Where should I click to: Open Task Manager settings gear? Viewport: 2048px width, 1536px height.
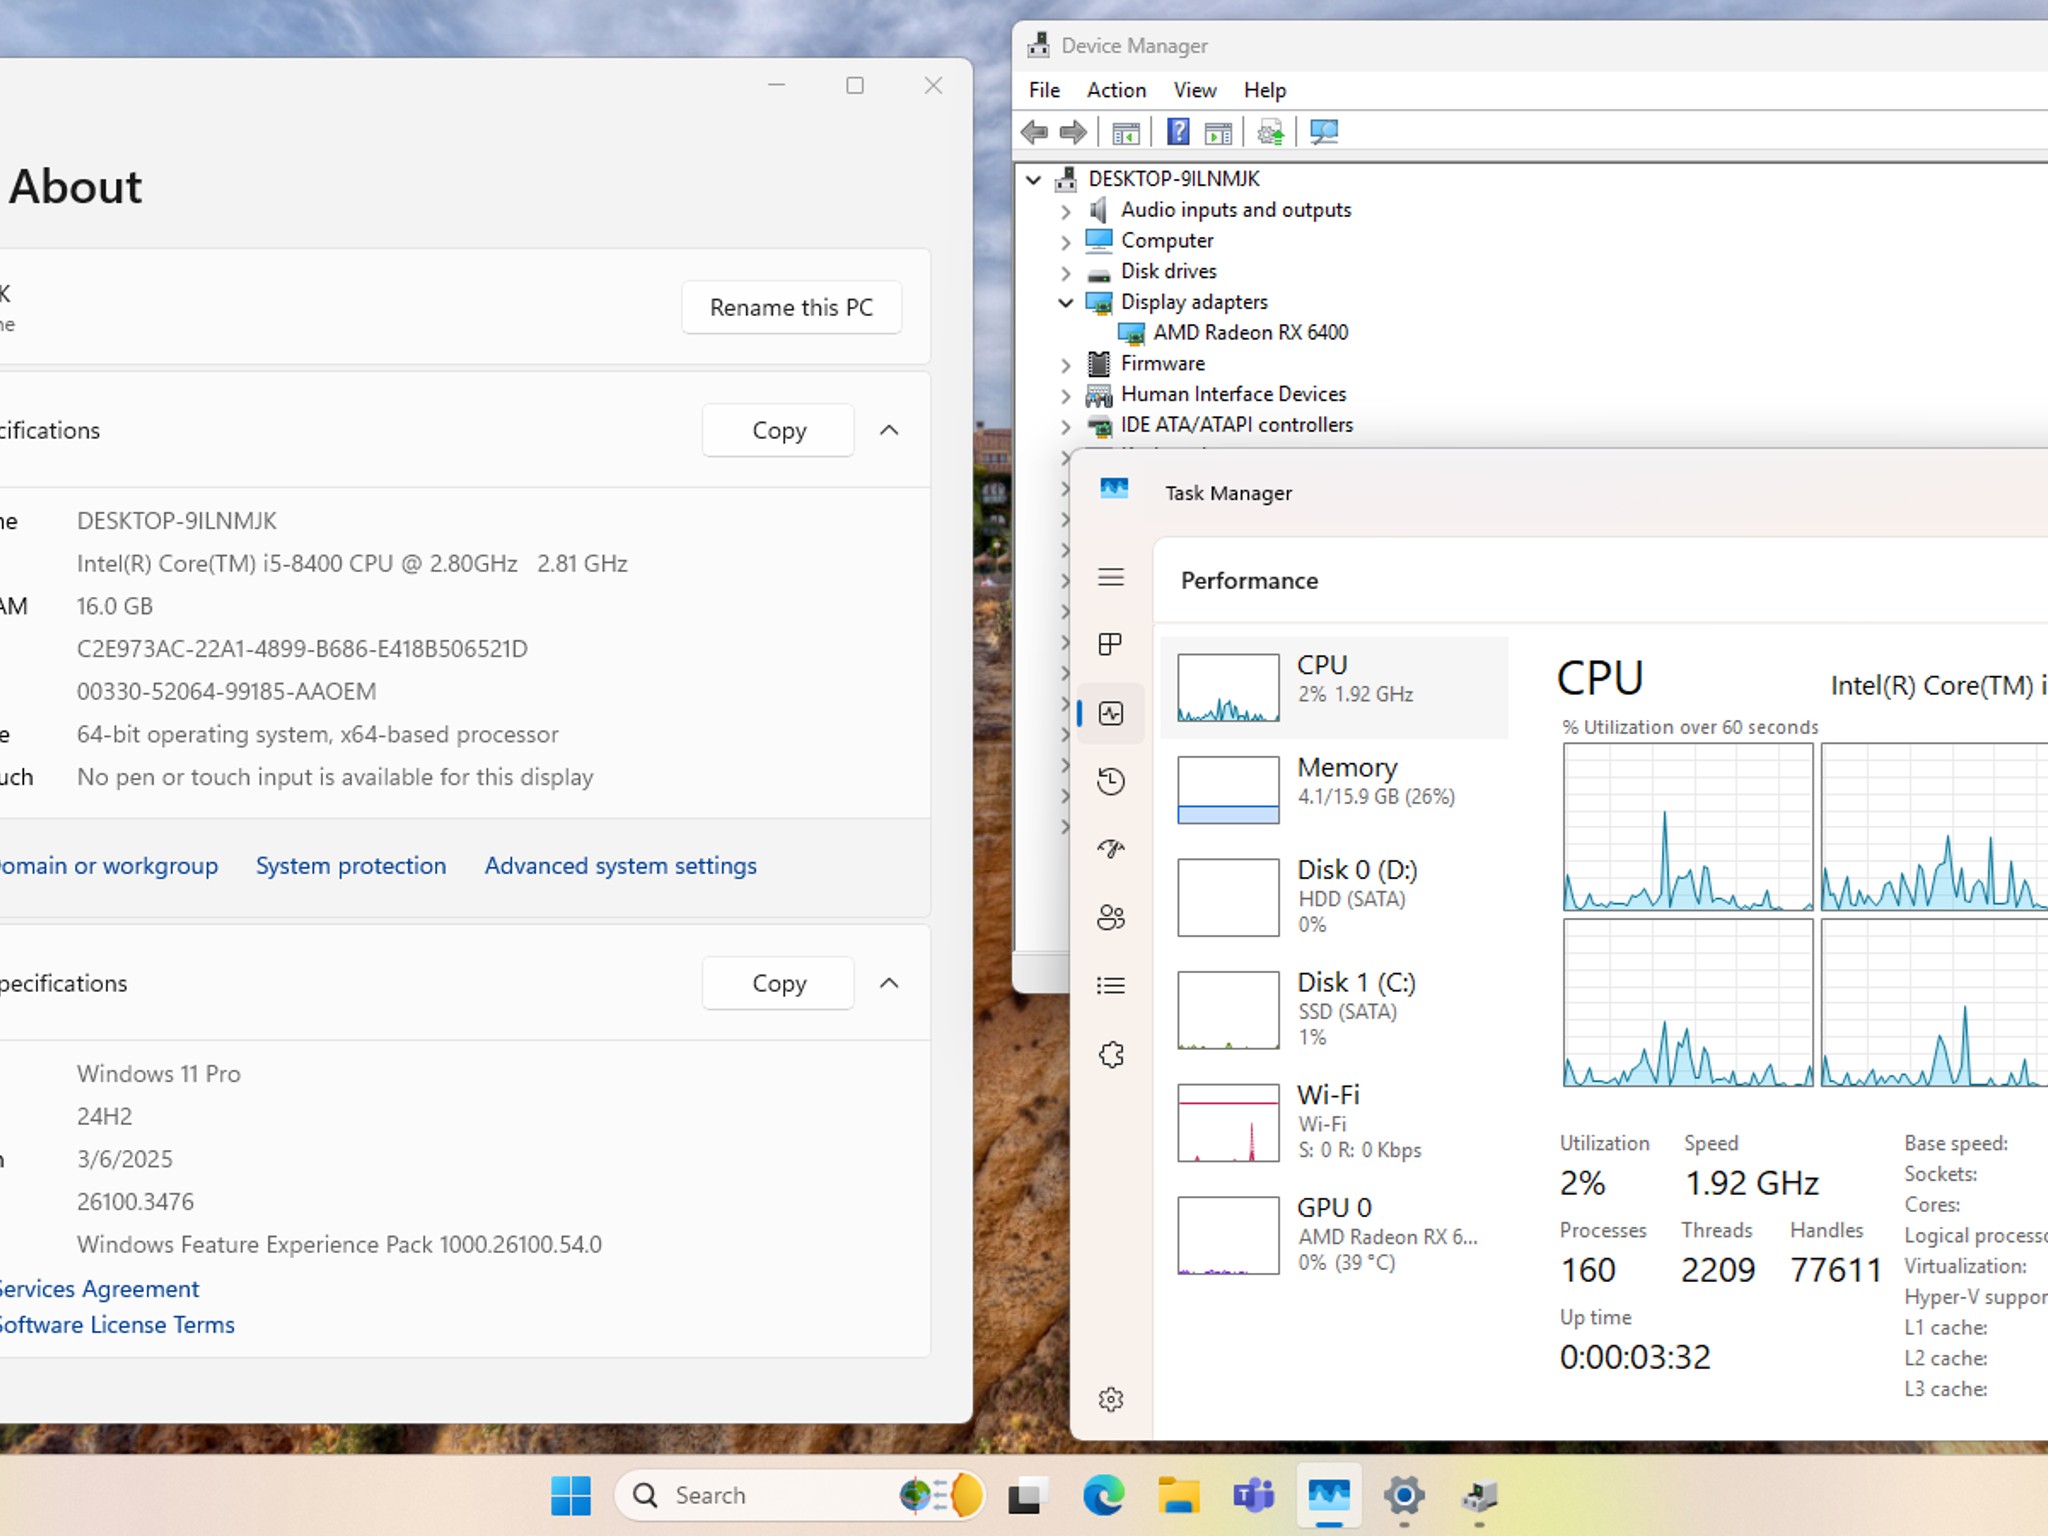pyautogui.click(x=1111, y=1399)
